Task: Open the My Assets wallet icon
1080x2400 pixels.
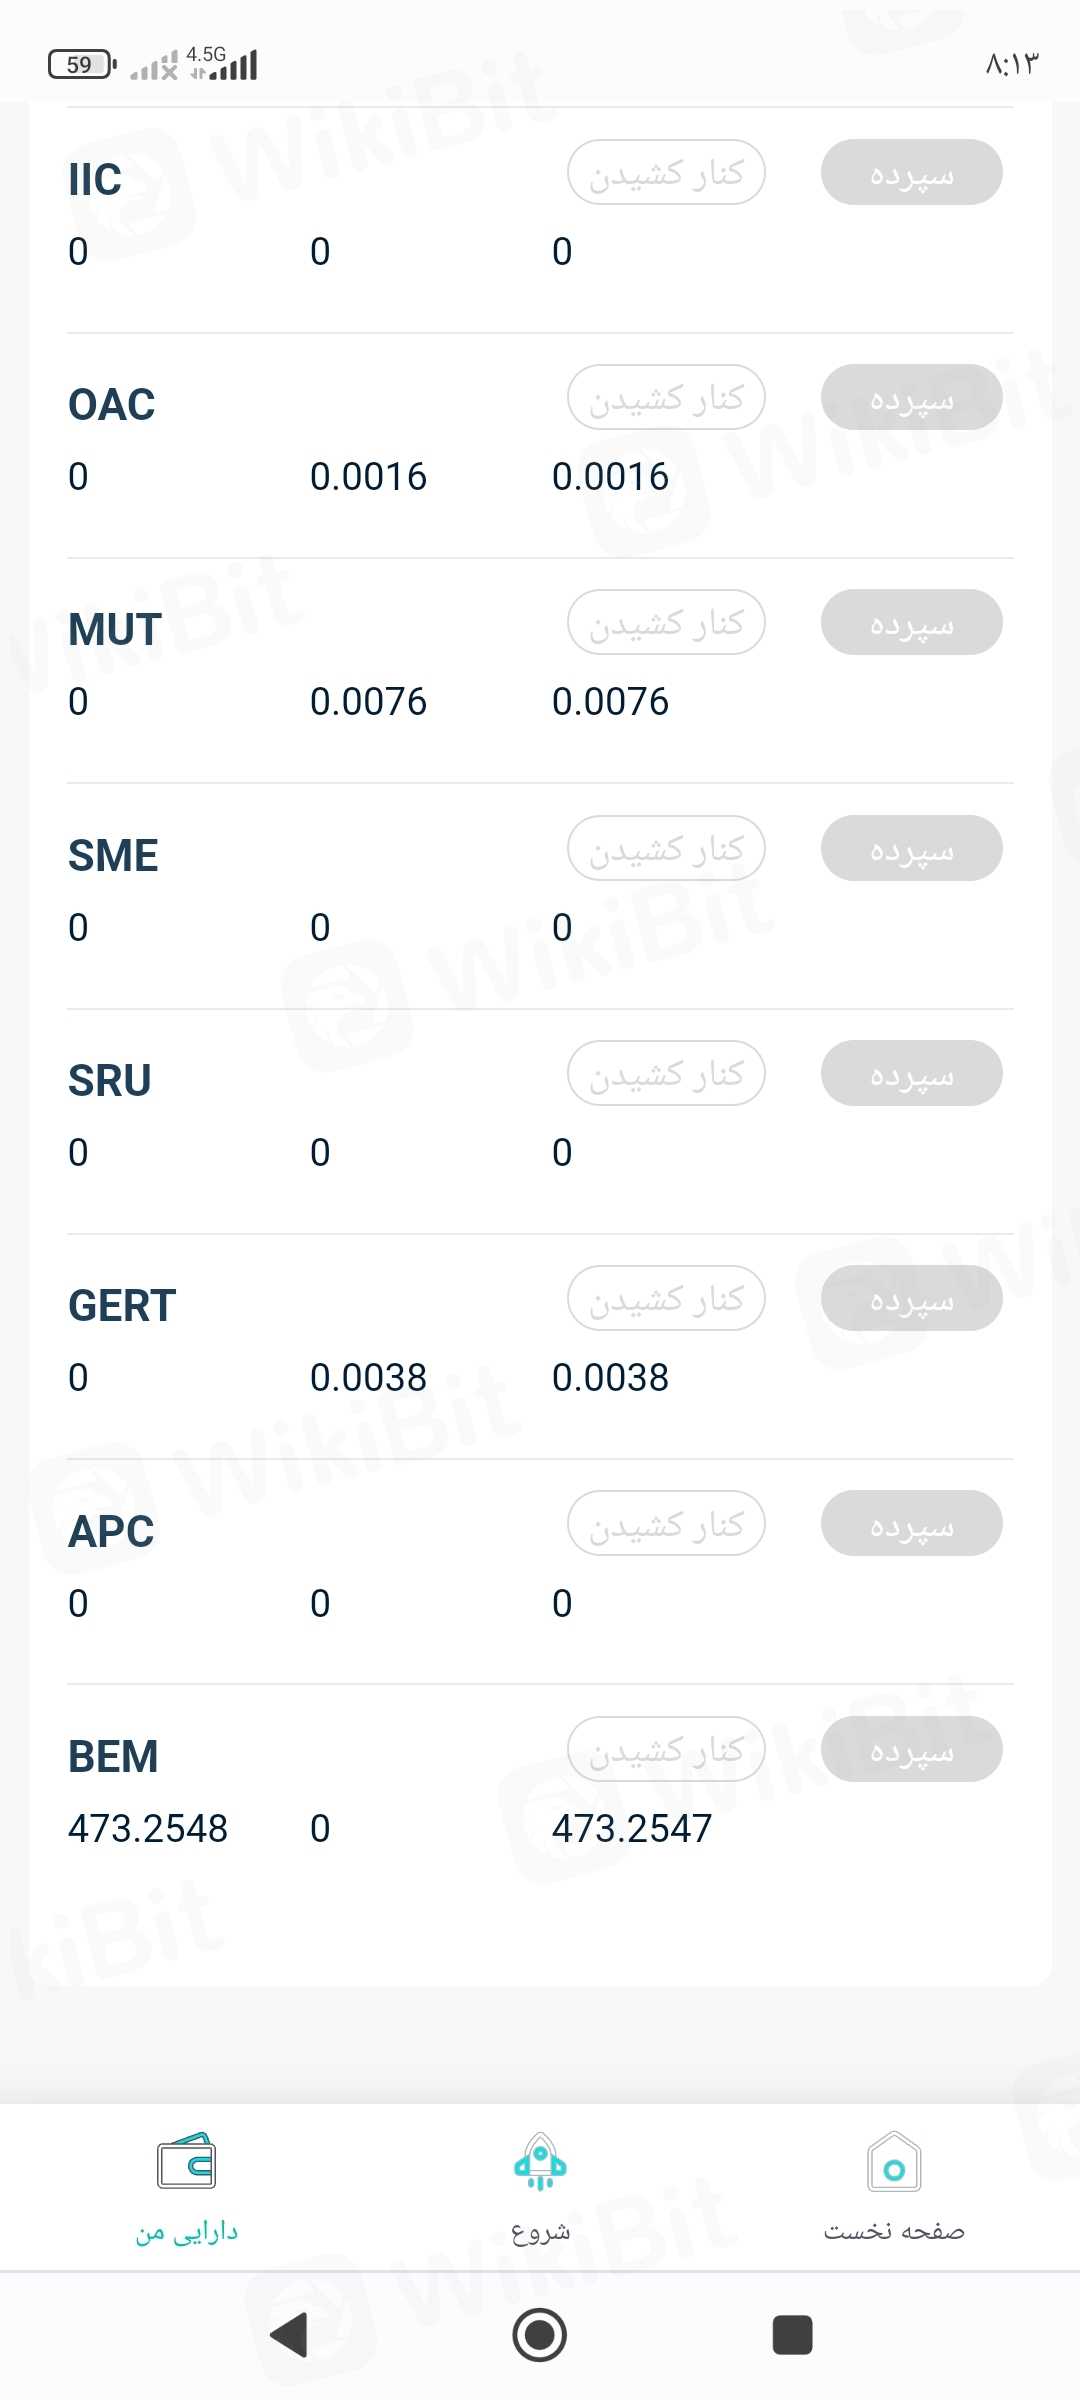Action: click(187, 2162)
